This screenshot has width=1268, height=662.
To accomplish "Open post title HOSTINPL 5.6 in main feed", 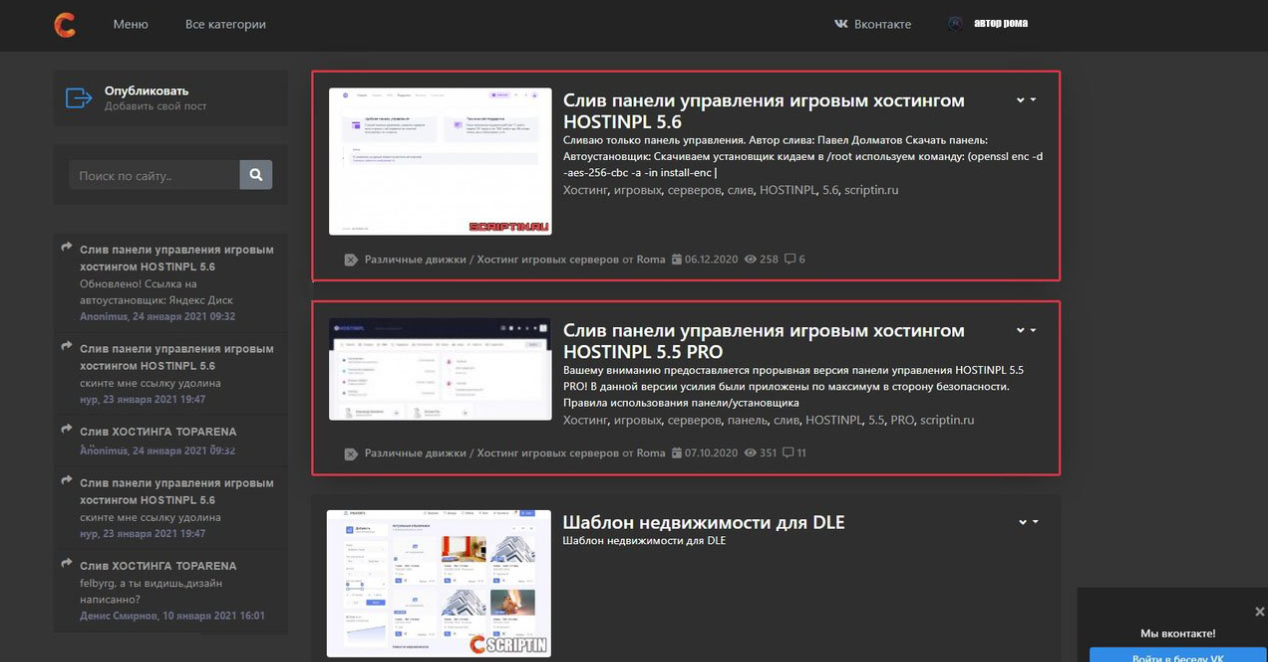I will pyautogui.click(x=764, y=111).
